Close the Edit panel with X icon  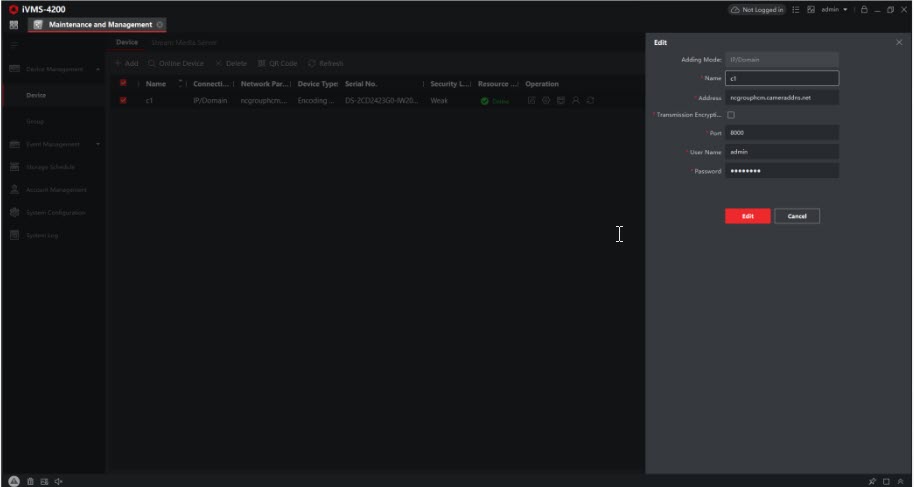(898, 42)
